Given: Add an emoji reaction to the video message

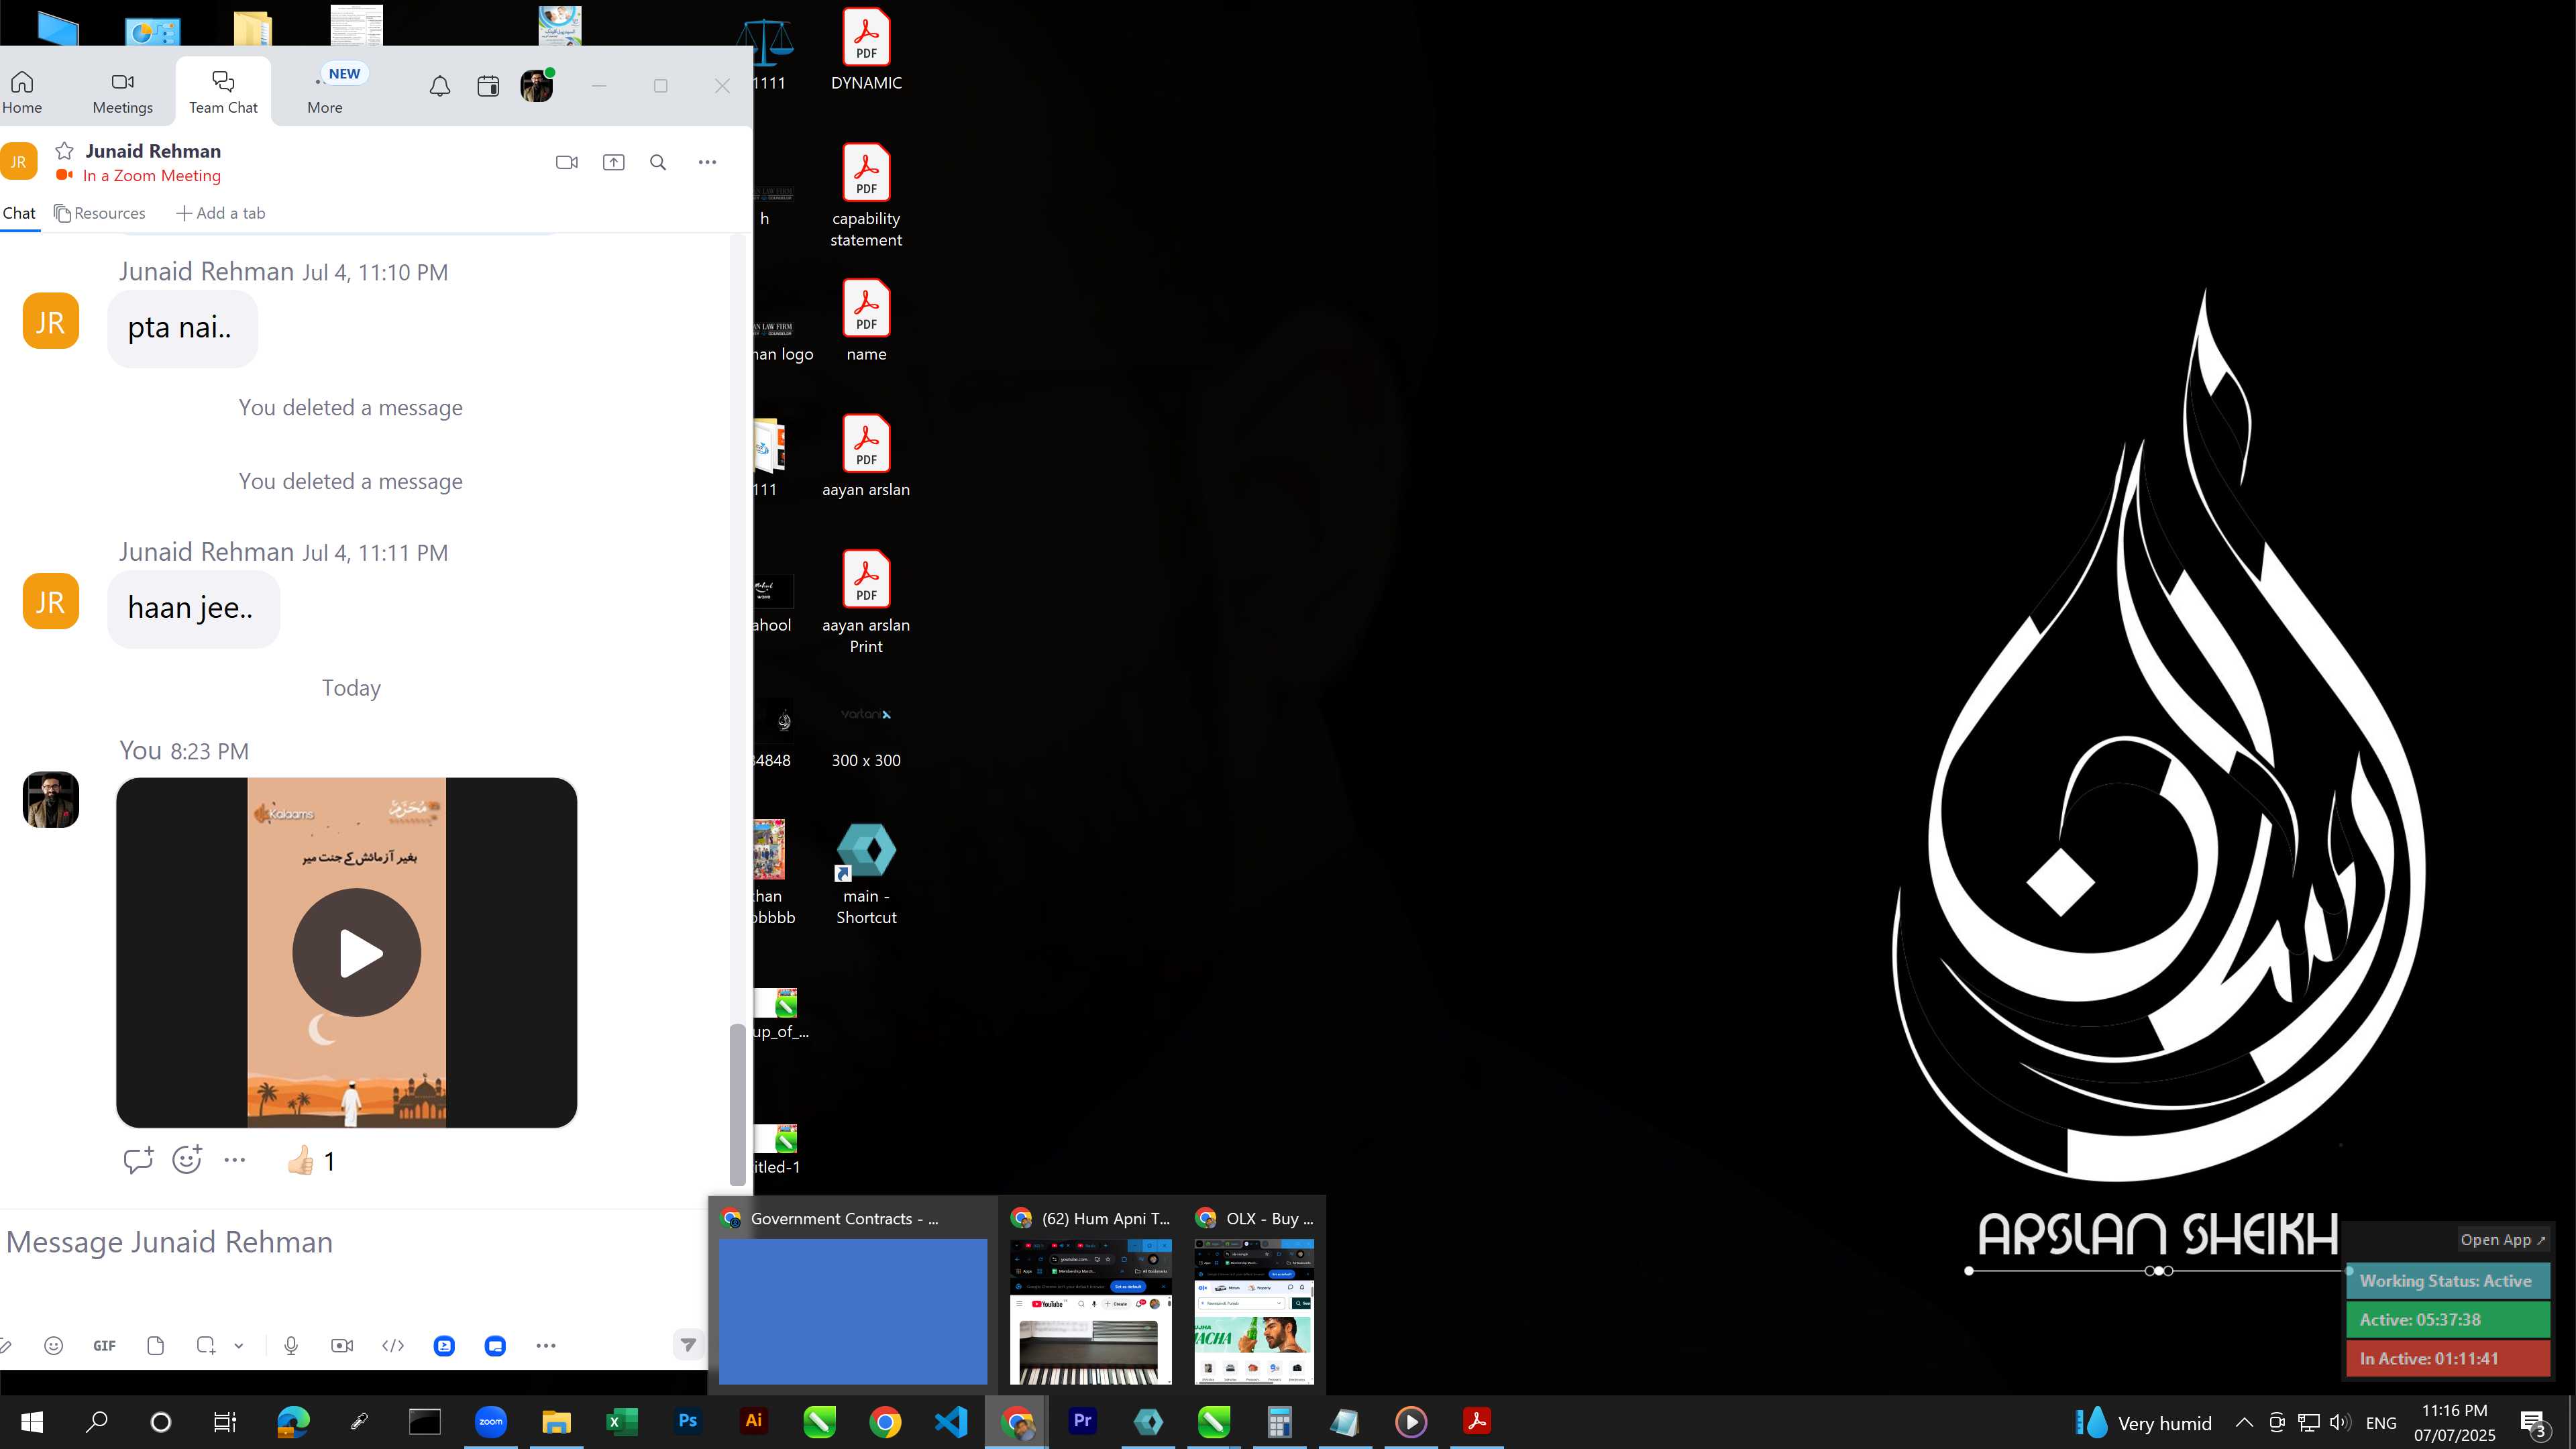Looking at the screenshot, I should (x=187, y=1160).
